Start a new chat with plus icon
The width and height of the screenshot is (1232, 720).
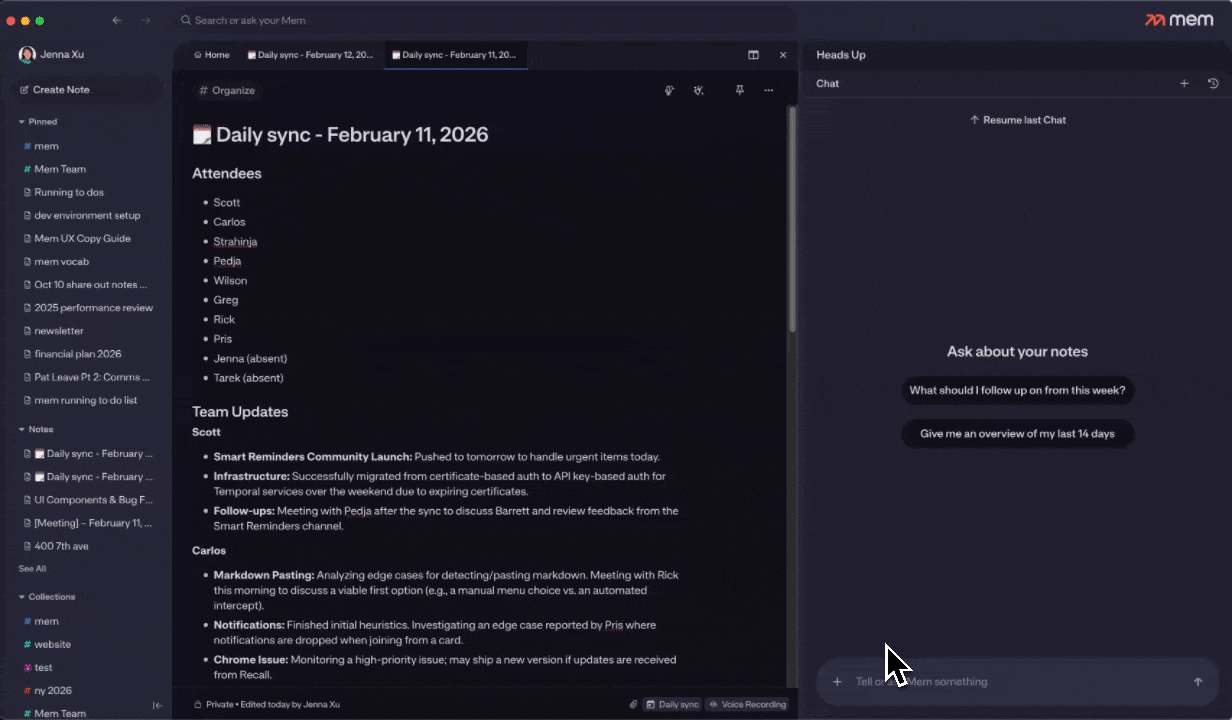coord(1184,84)
